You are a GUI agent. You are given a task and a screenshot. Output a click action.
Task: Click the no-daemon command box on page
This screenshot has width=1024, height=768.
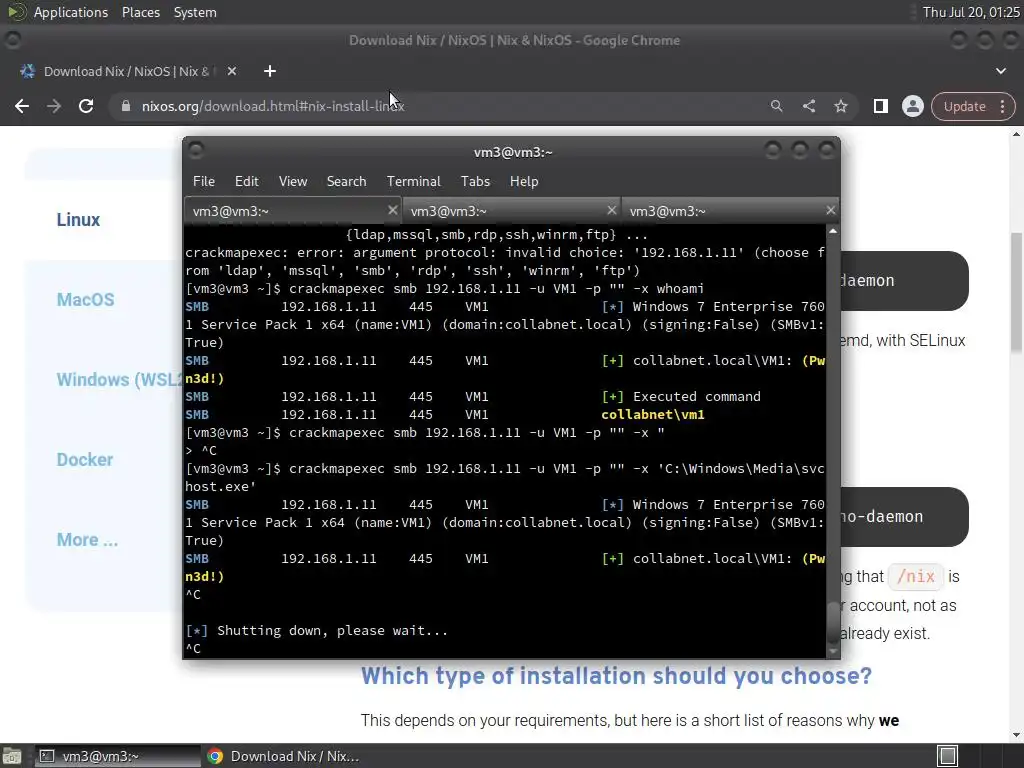(904, 517)
